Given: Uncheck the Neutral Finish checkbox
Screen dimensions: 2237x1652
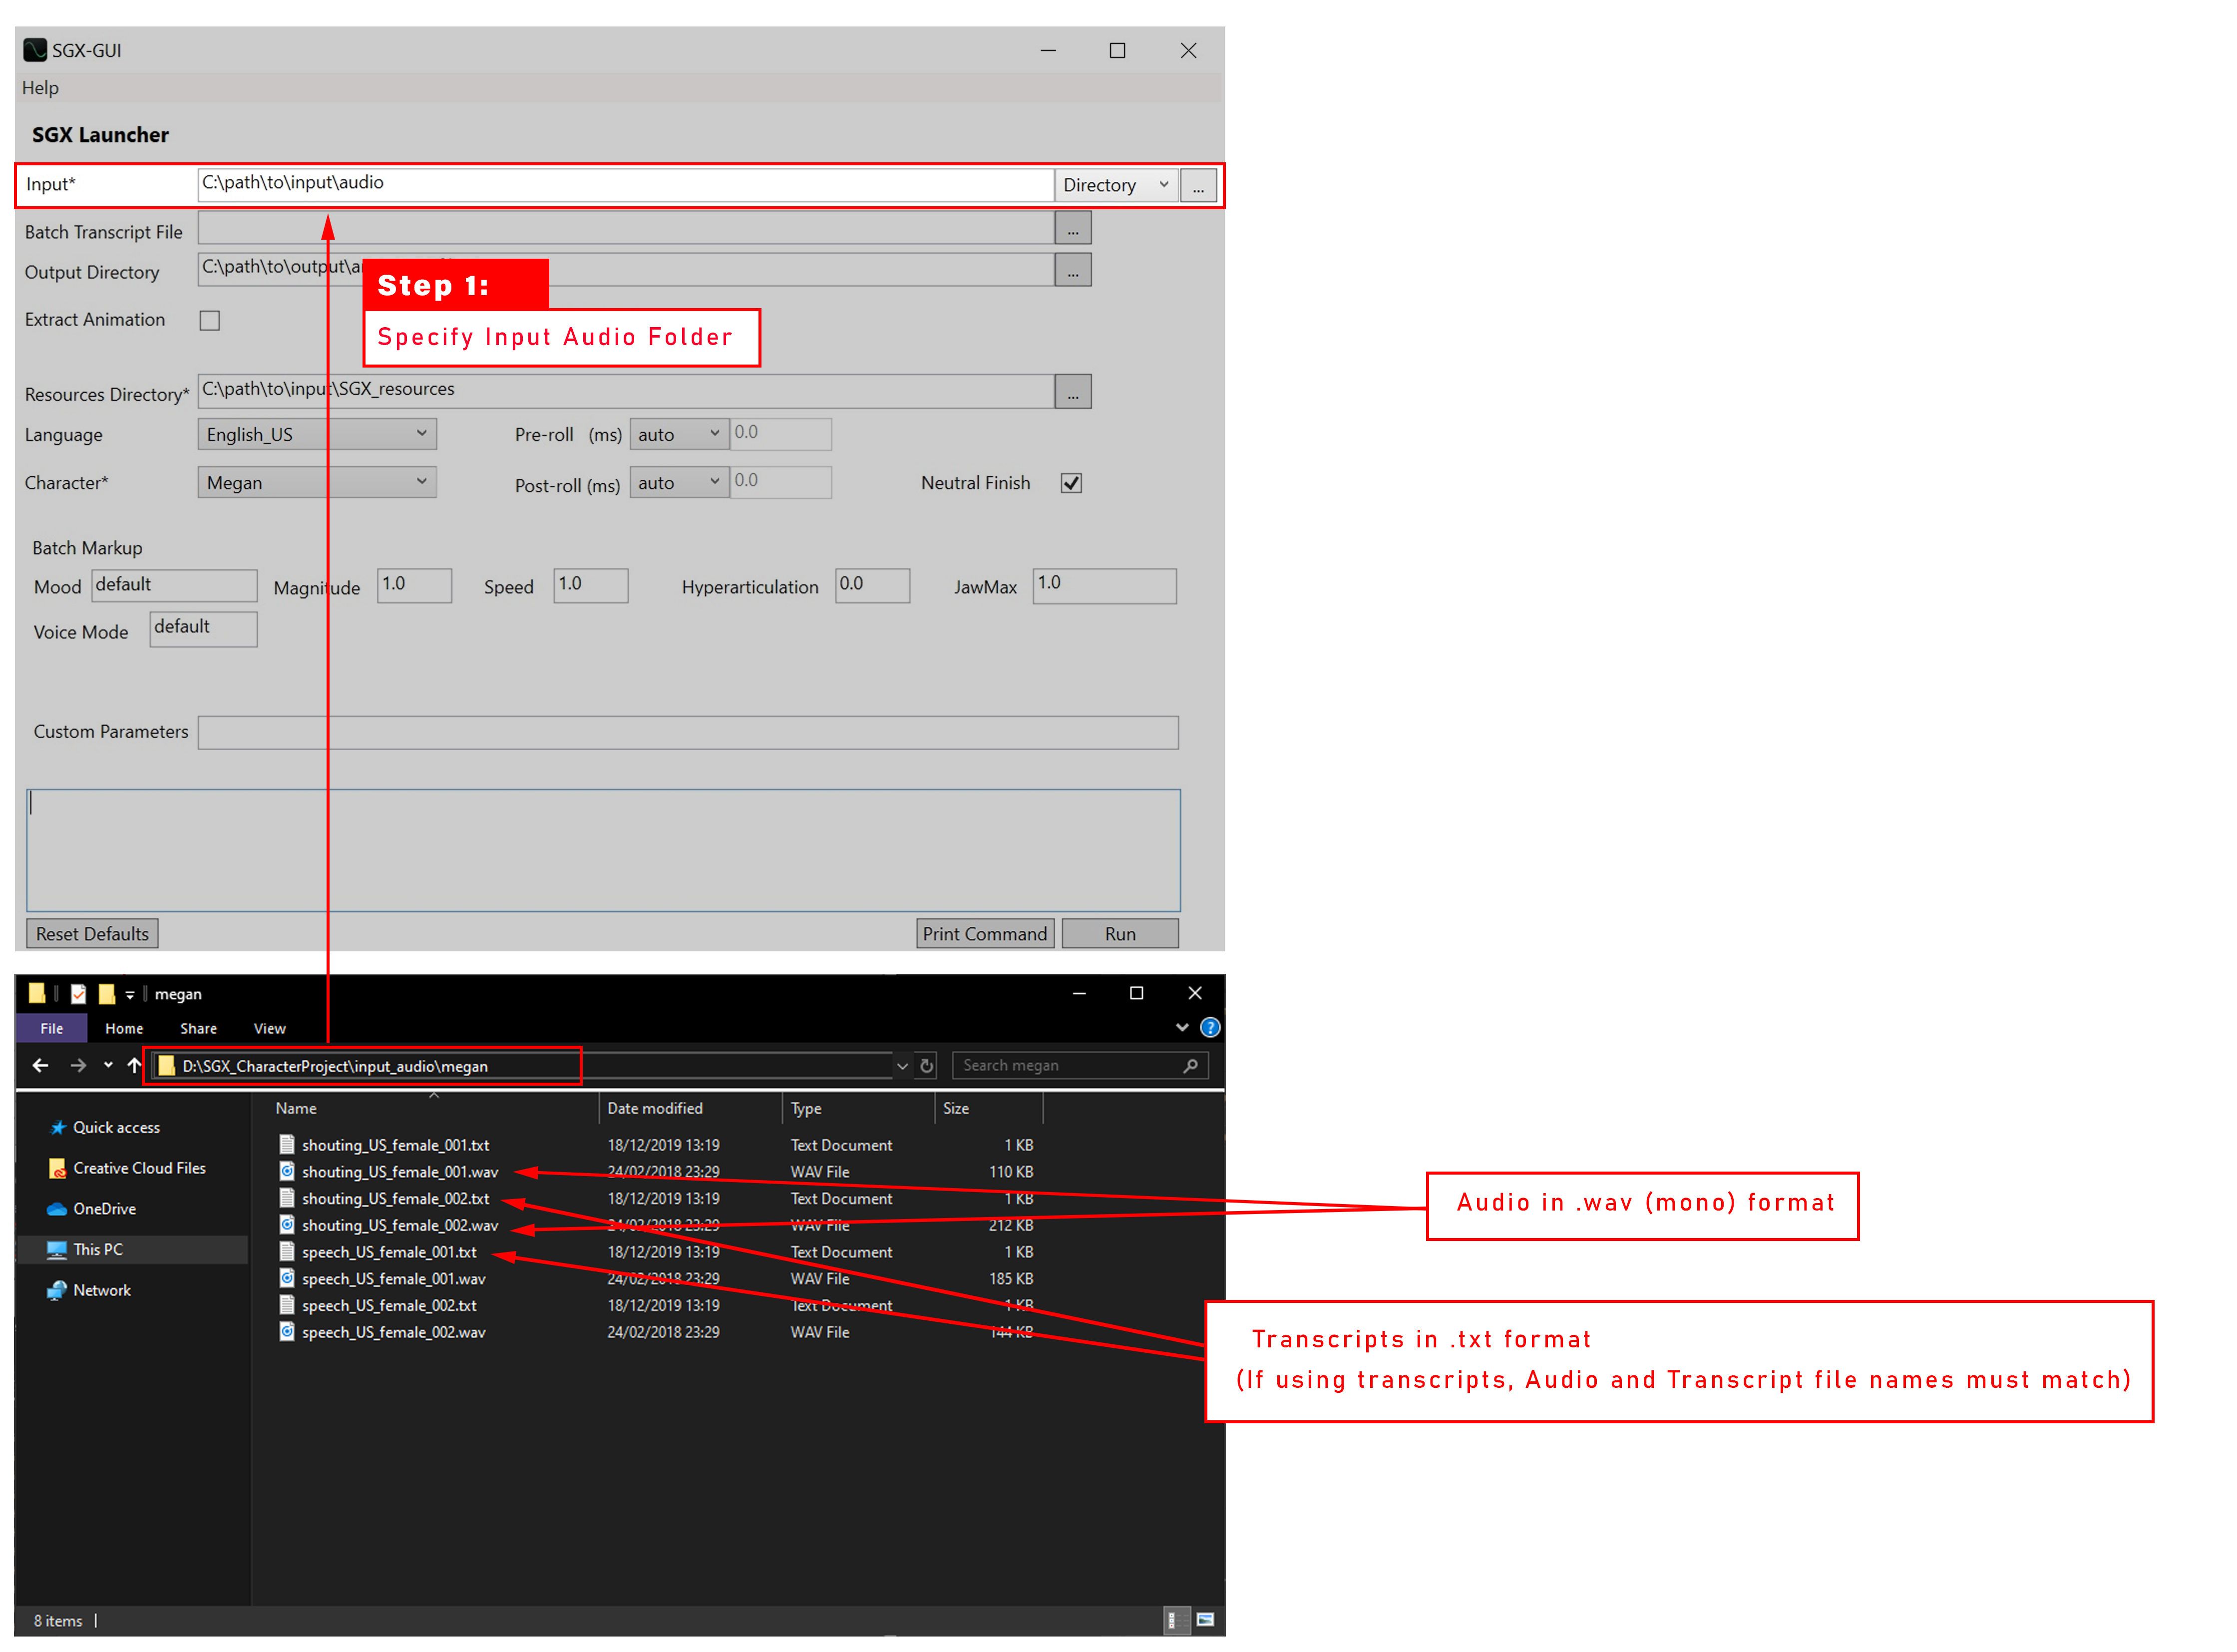Looking at the screenshot, I should point(1072,484).
